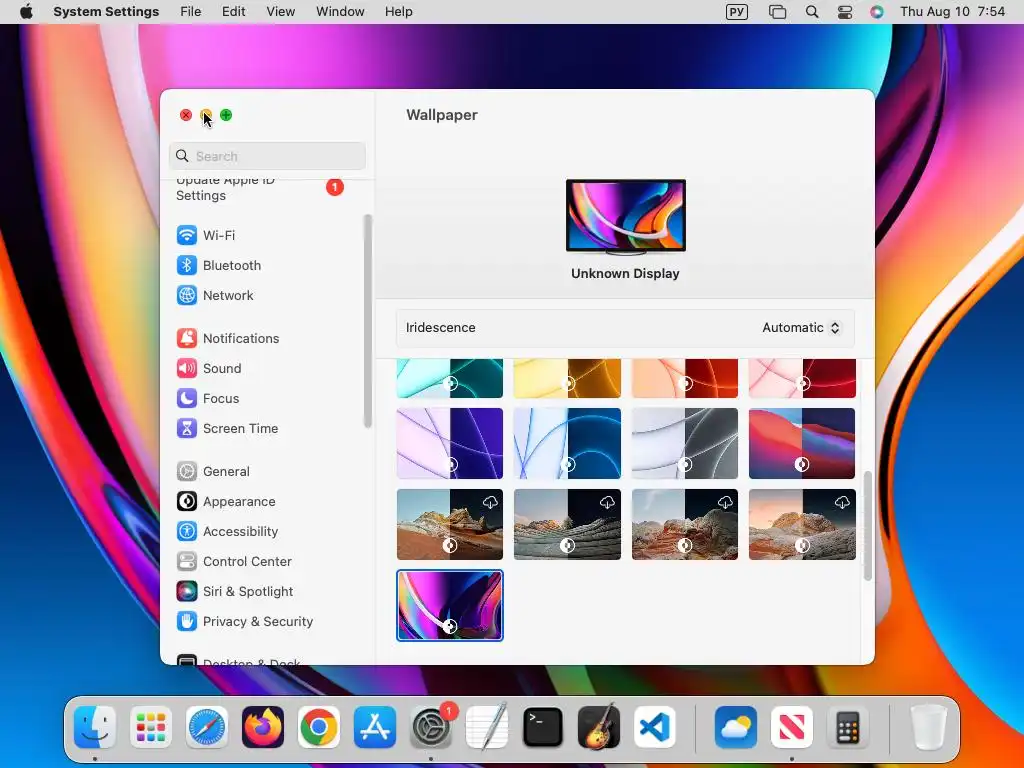1024x768 pixels.
Task: Open Control Center from menu bar
Action: coord(845,12)
